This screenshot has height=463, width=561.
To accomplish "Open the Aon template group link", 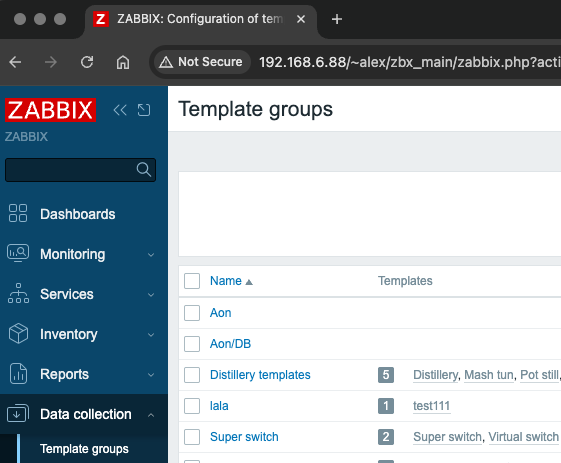I will pos(220,313).
